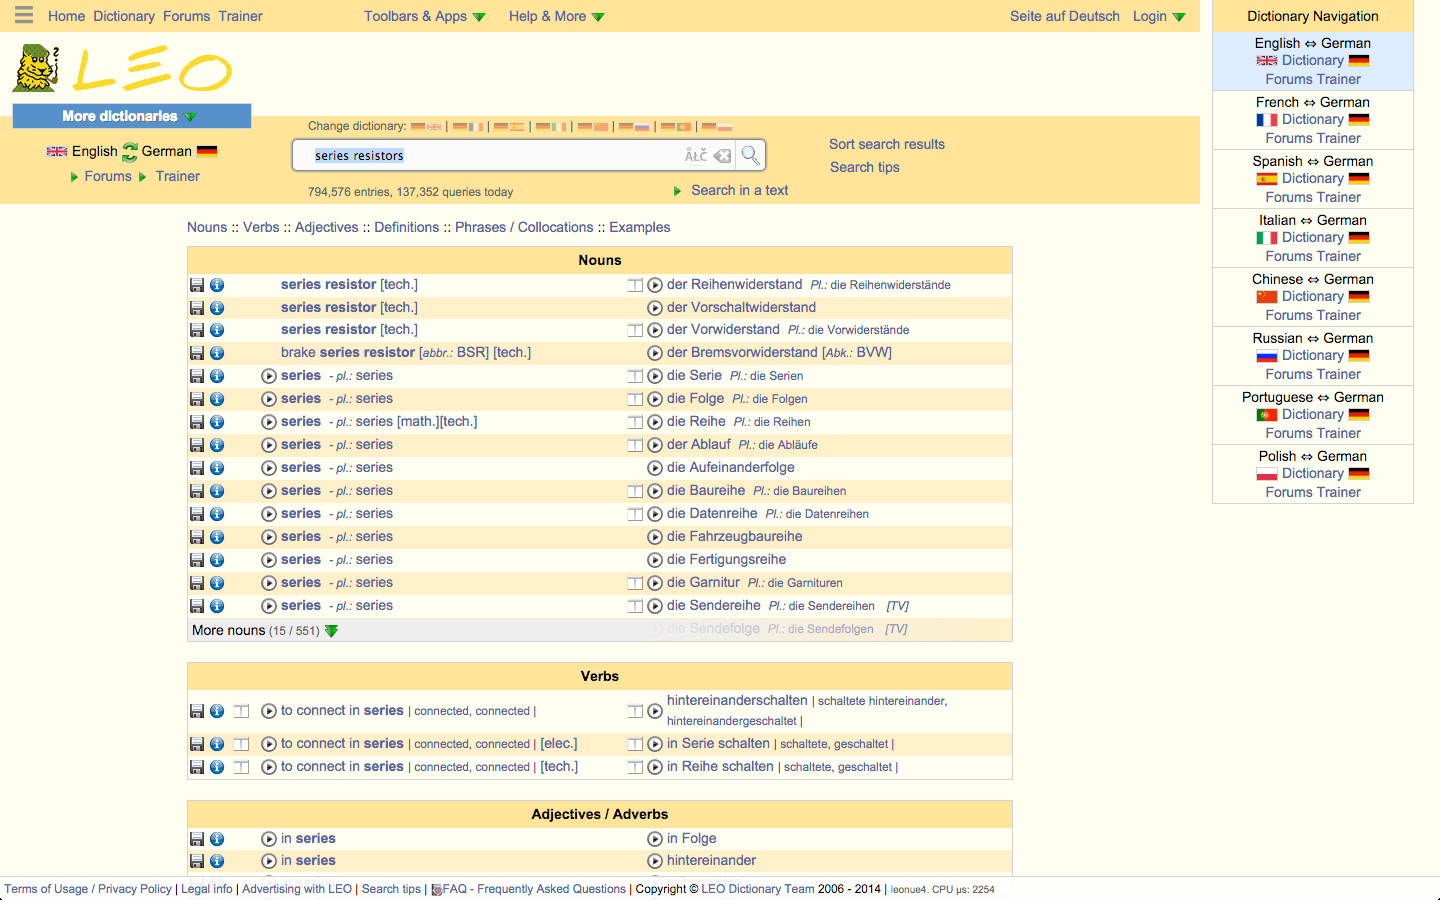Open Spanish ⇔ German Forums link

(x=1289, y=197)
